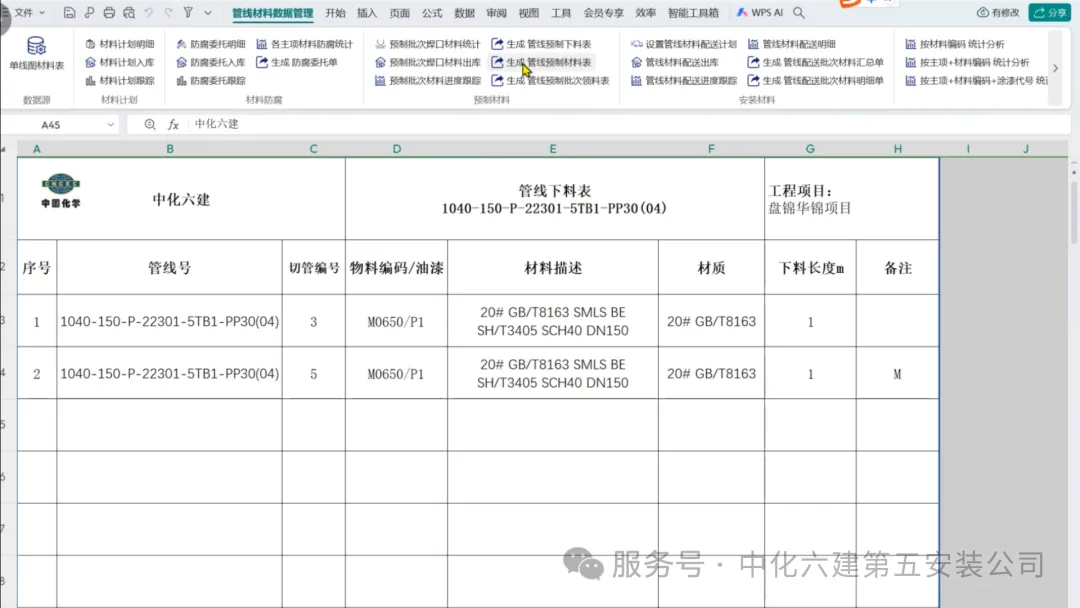Click the zoom lens icon beside fx
The image size is (1080, 608).
[149, 124]
